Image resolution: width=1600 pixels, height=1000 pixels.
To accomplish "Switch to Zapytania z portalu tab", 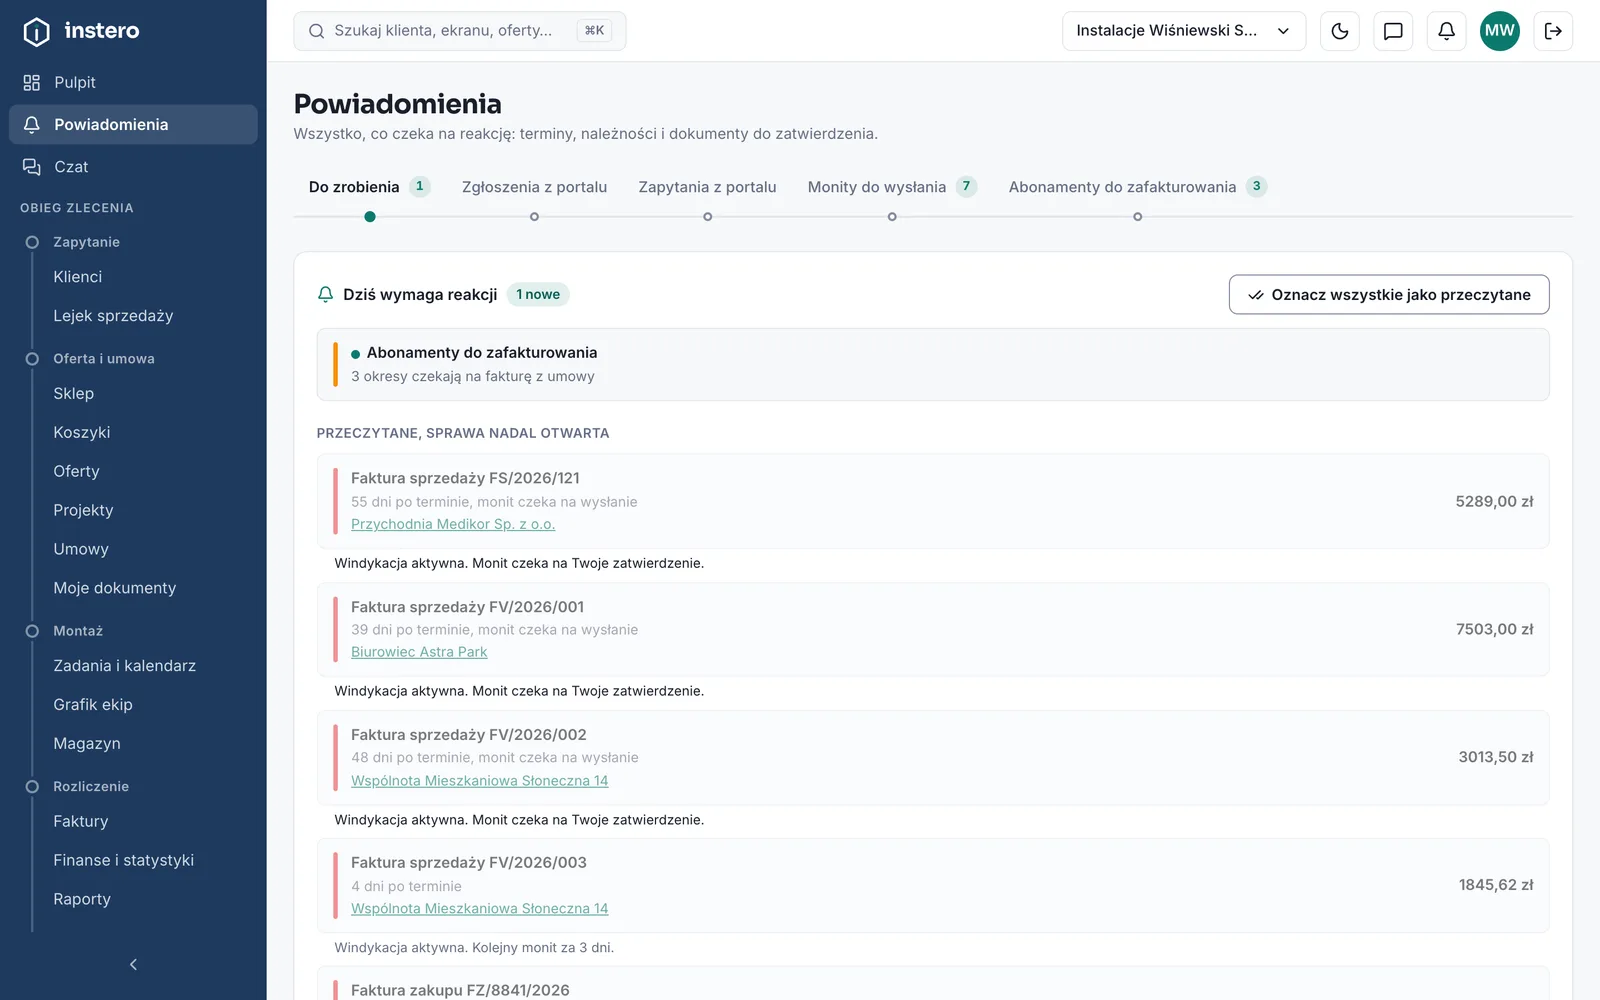I will [707, 187].
